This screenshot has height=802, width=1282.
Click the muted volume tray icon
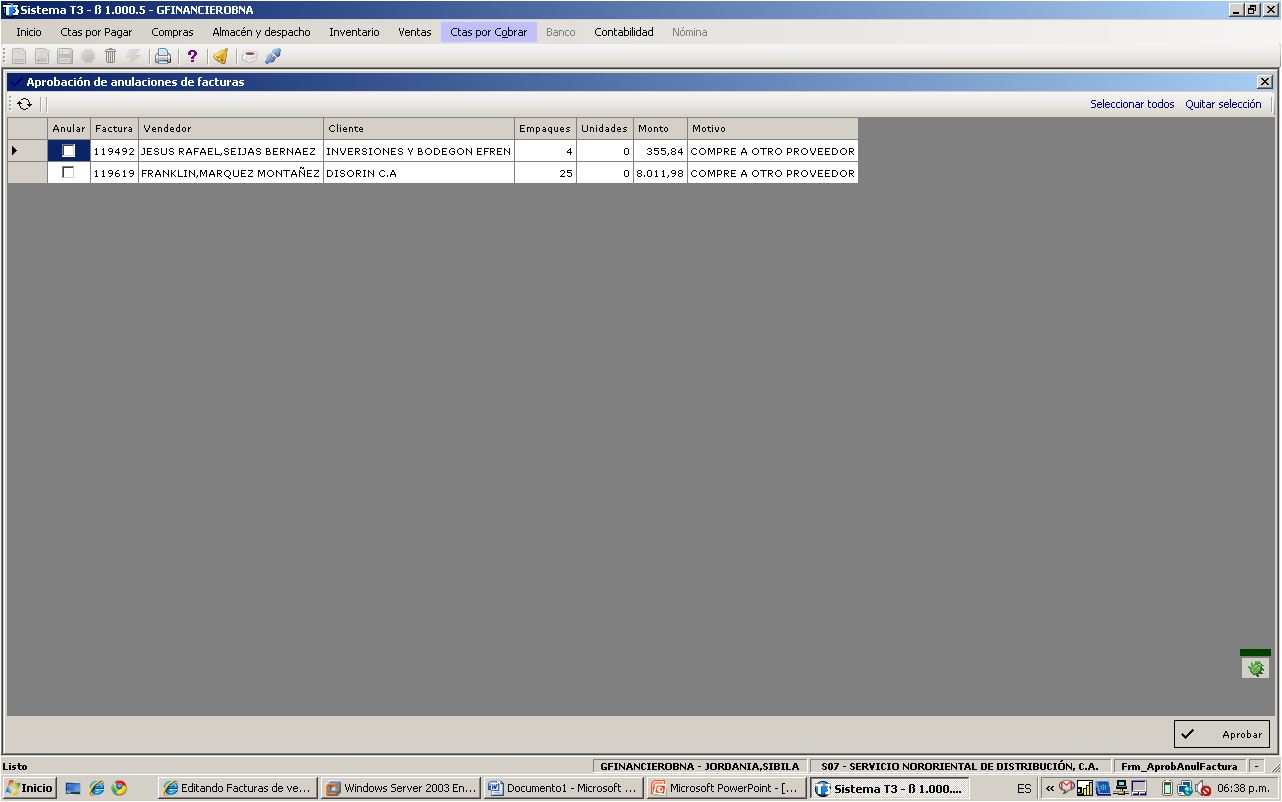(x=1204, y=788)
